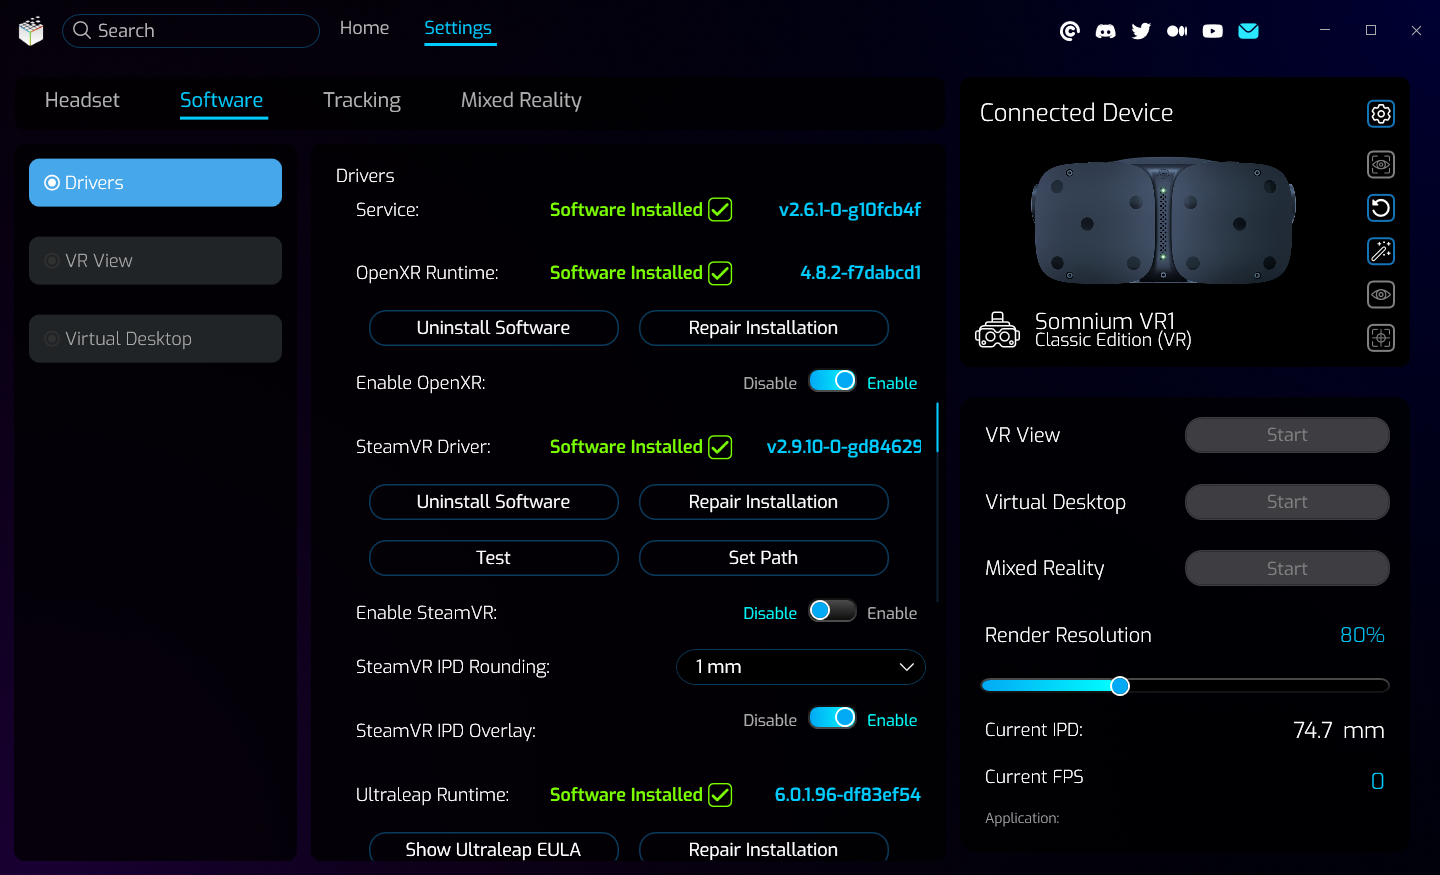
Task: Click the magic wand icon
Action: [x=1381, y=251]
